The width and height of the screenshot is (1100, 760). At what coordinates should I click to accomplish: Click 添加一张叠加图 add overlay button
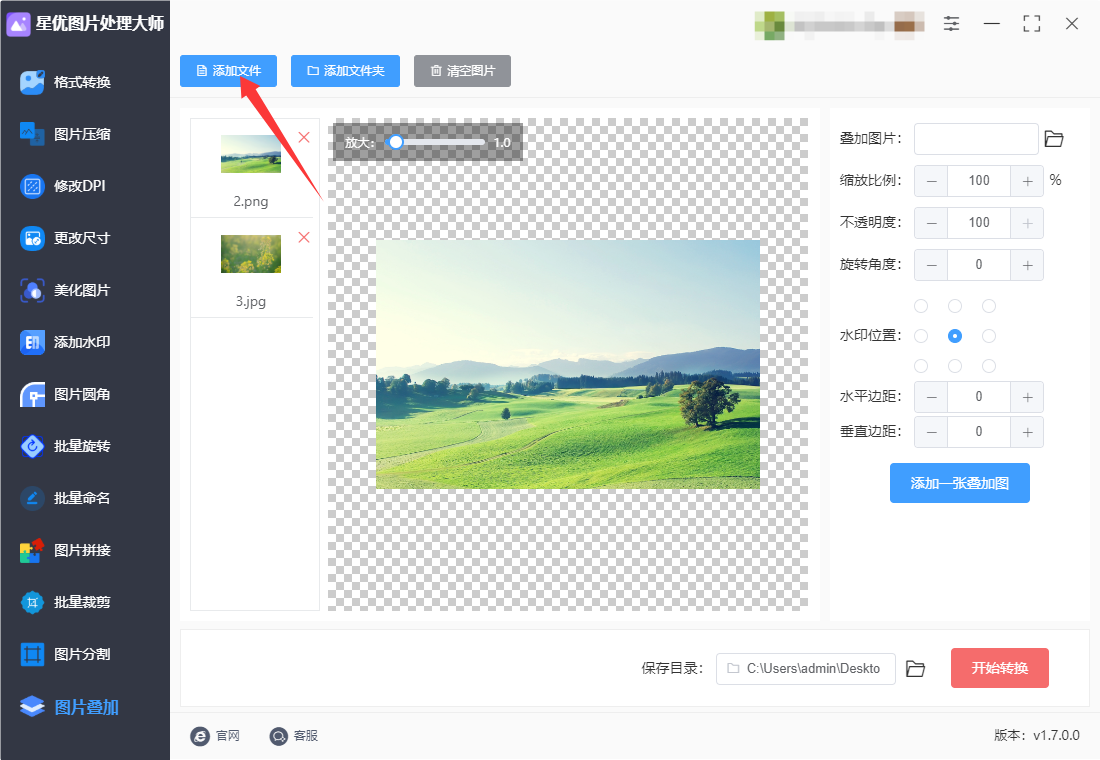(x=960, y=483)
